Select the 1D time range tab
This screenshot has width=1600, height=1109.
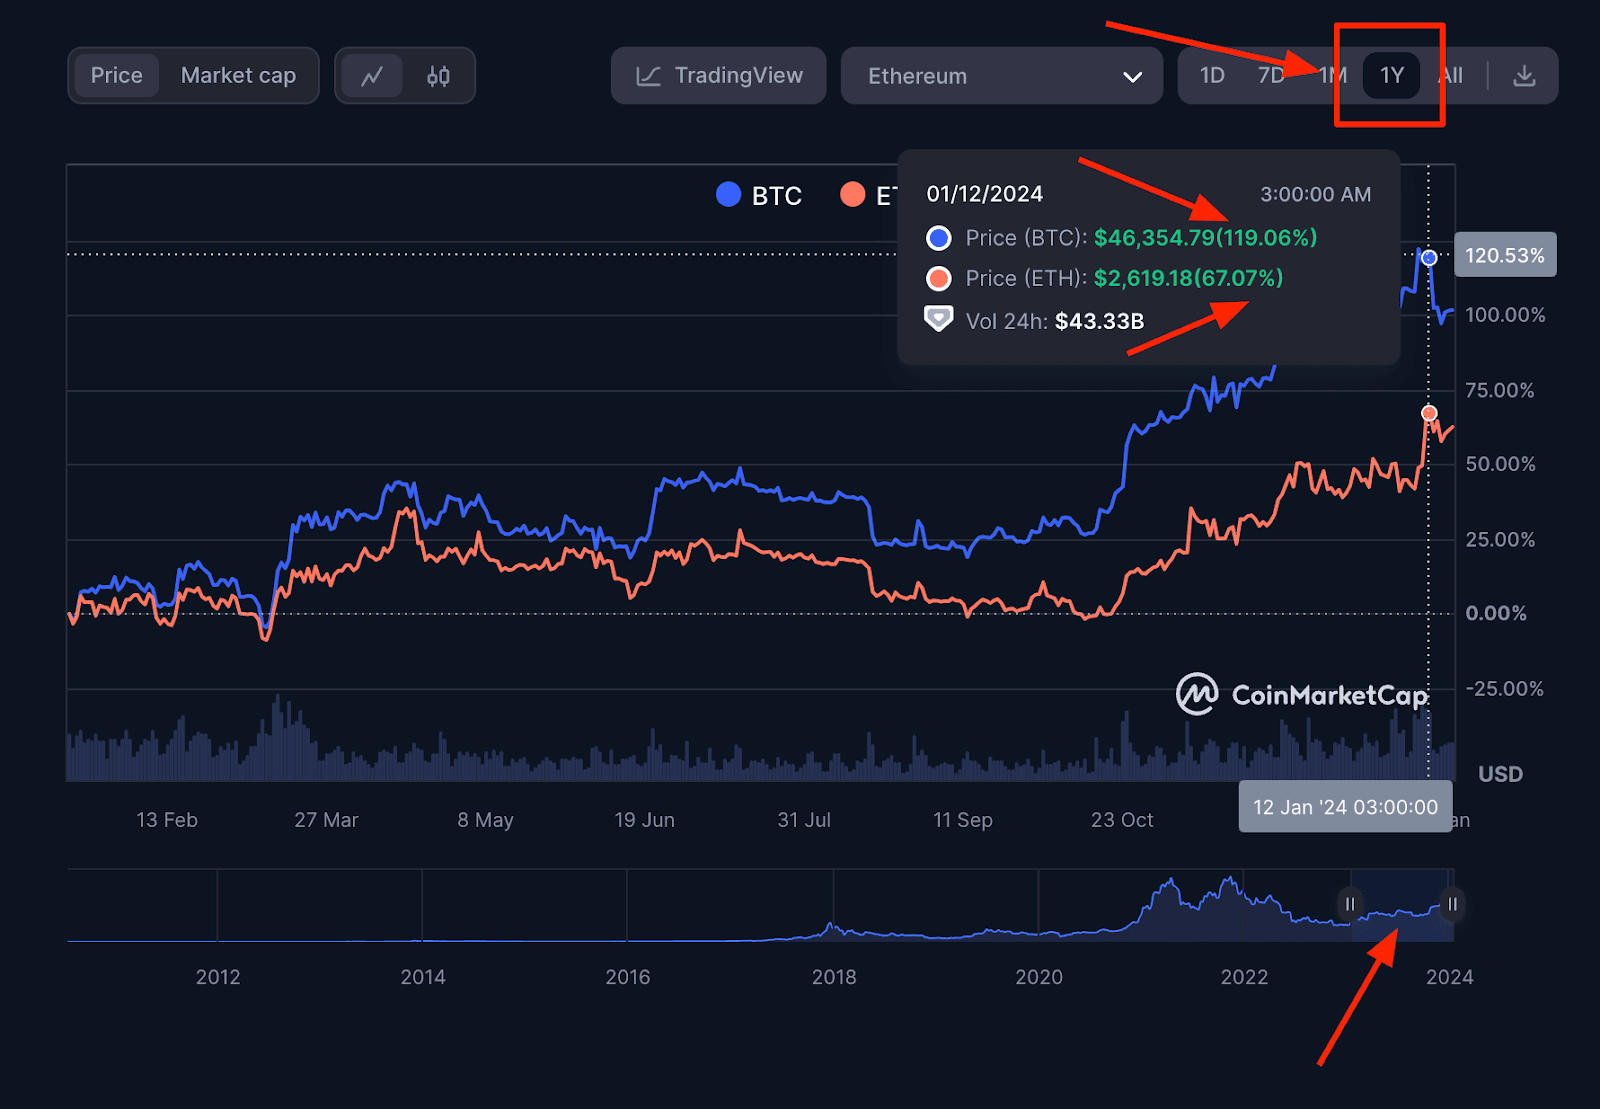[x=1212, y=76]
